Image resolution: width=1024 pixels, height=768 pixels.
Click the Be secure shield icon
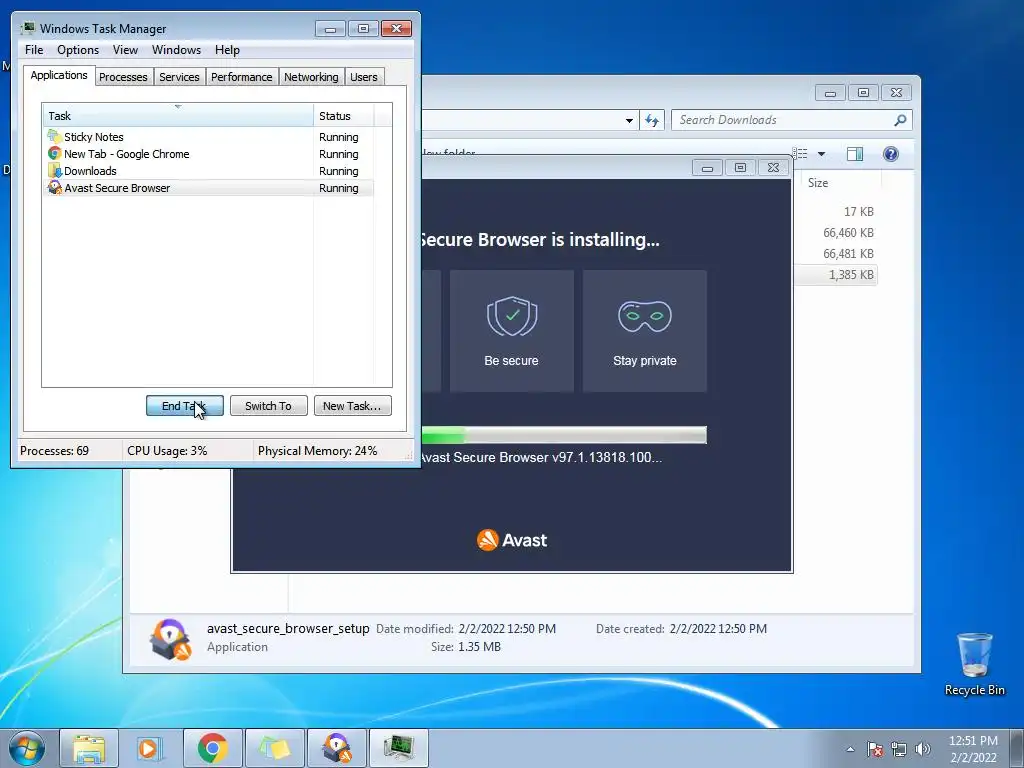[512, 316]
